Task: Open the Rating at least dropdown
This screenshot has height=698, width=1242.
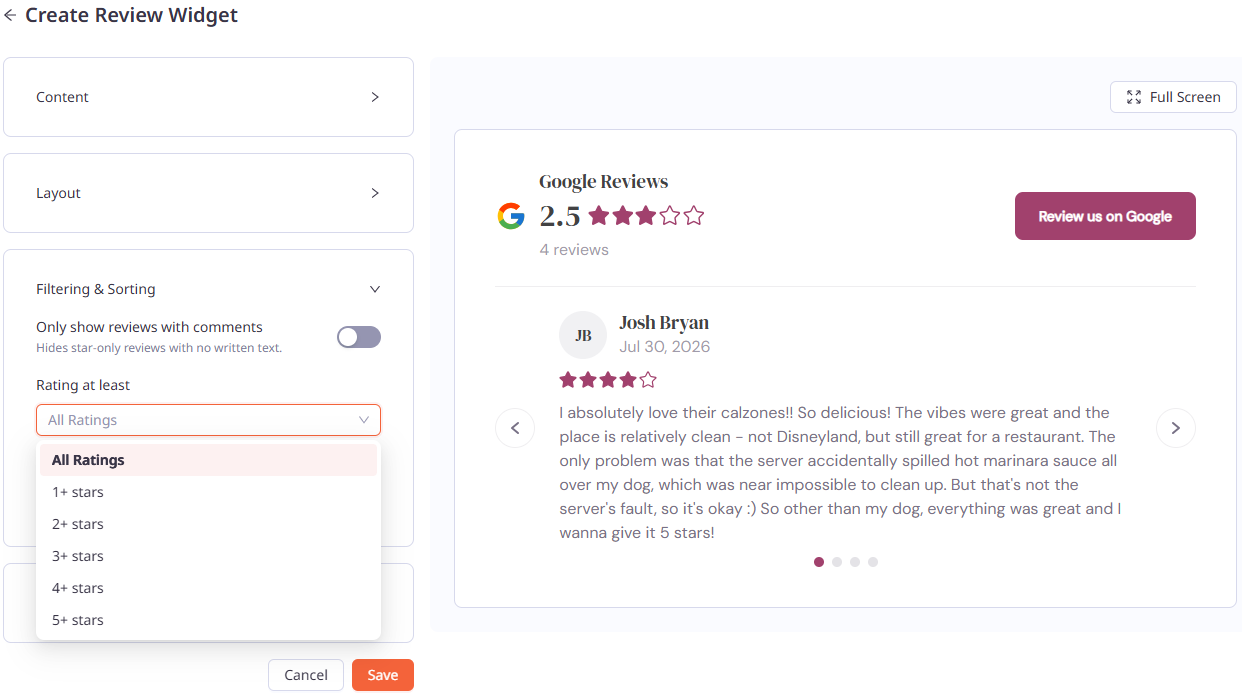Action: point(208,420)
